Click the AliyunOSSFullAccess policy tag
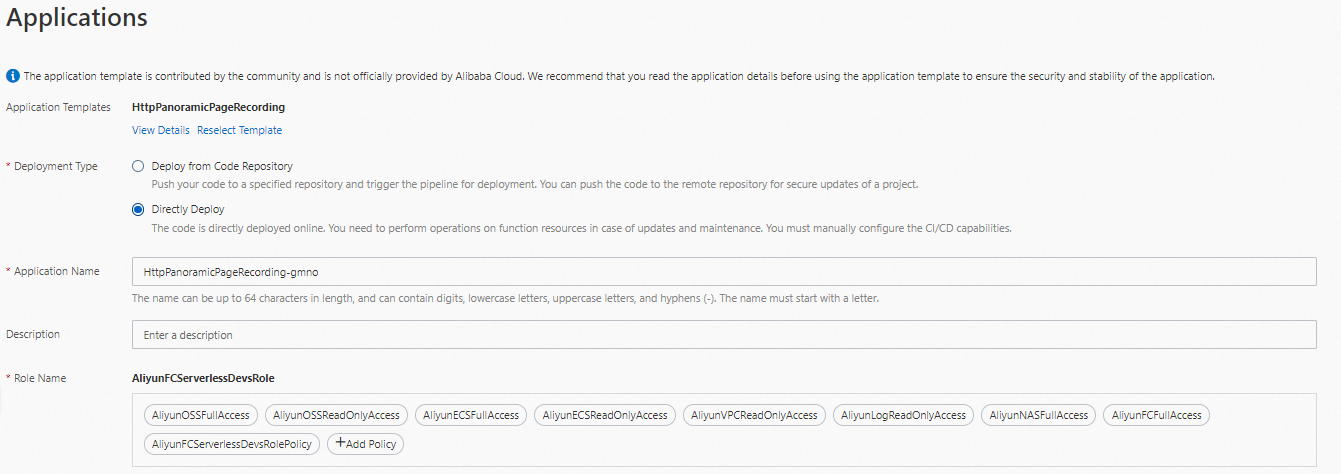This screenshot has width=1341, height=474. pyautogui.click(x=201, y=415)
